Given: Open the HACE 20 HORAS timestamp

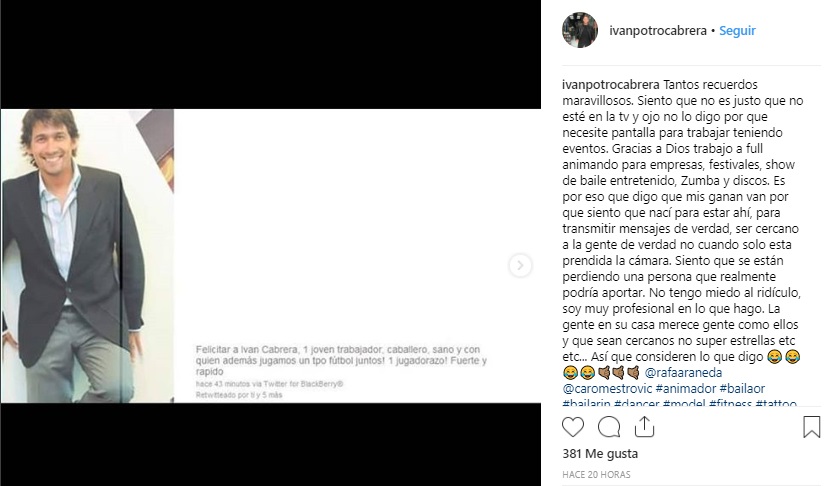Looking at the screenshot, I should (x=596, y=474).
